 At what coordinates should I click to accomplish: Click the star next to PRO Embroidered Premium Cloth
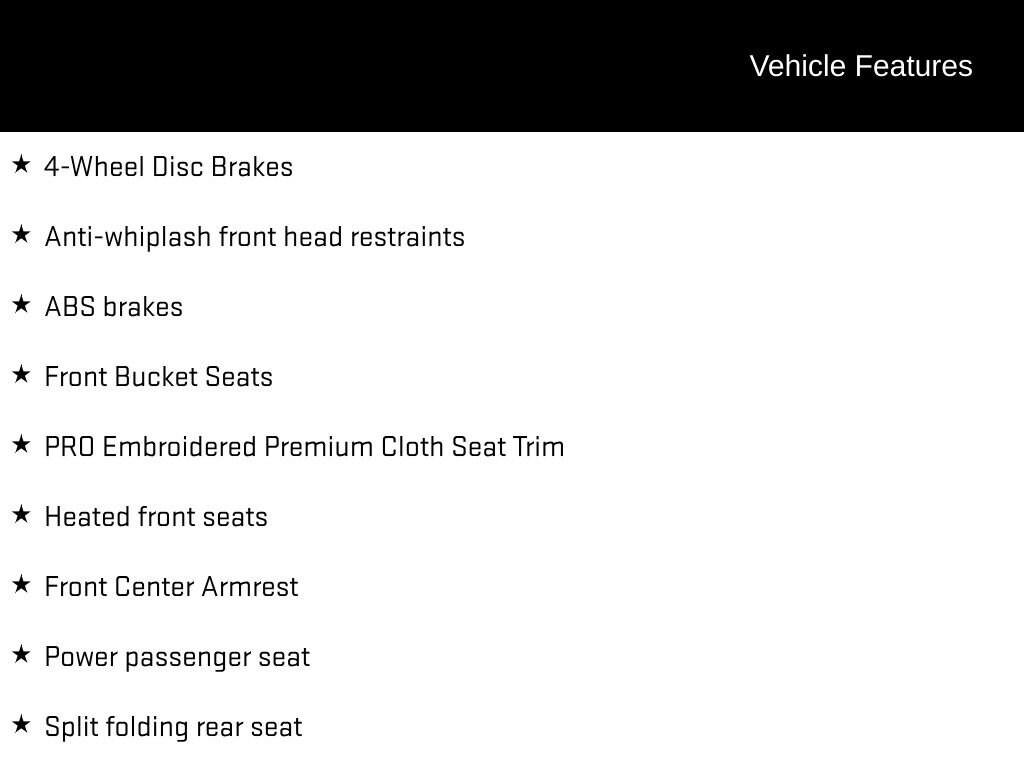(x=21, y=444)
